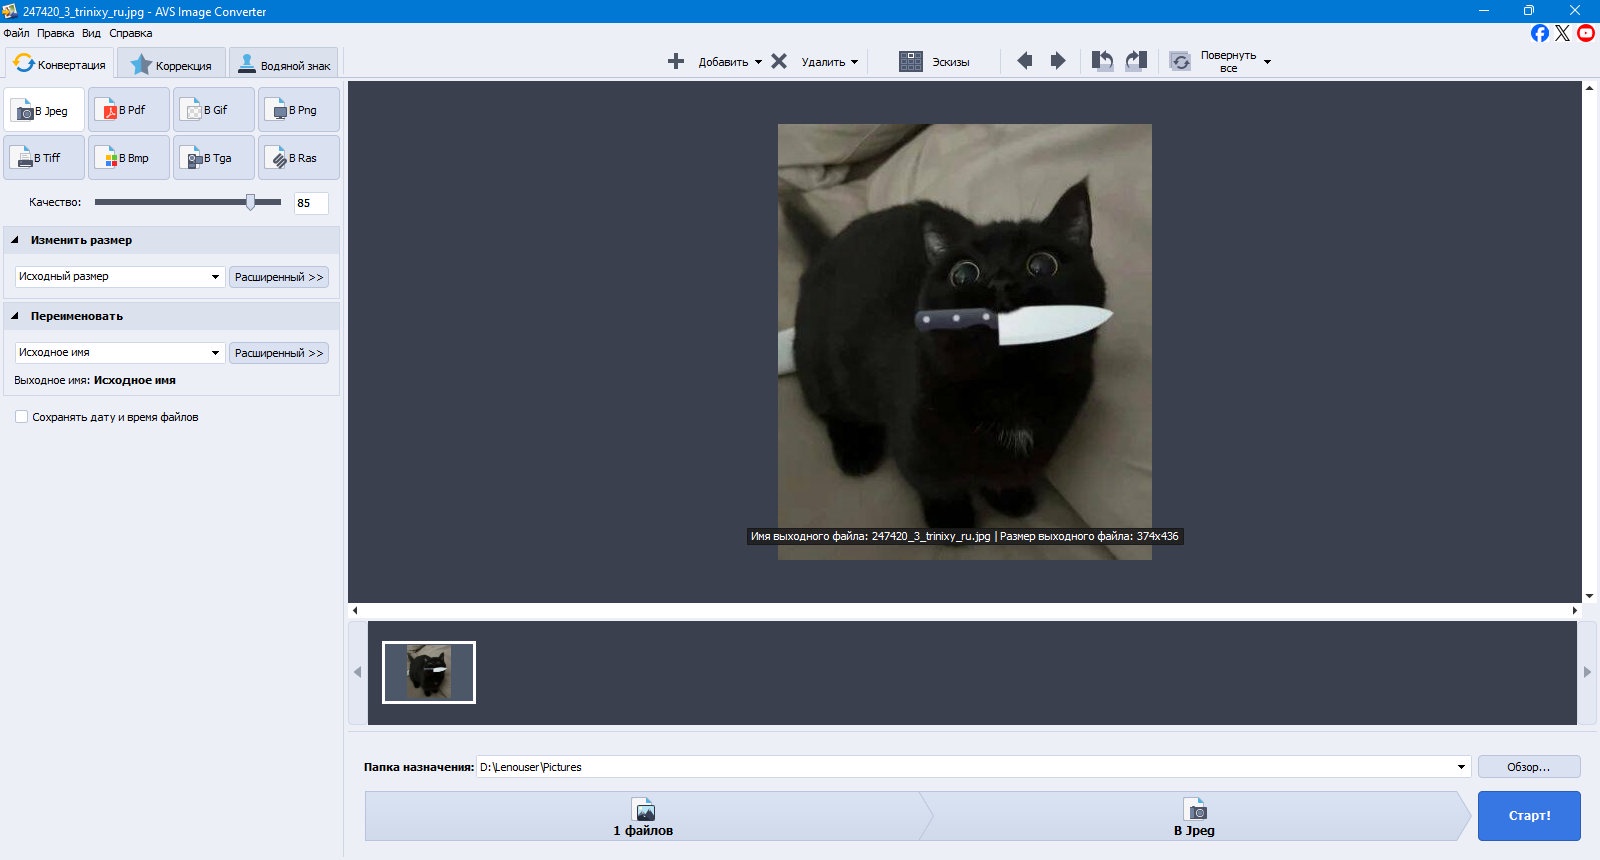Collapse the Переименовать section
The image size is (1600, 860).
pyautogui.click(x=15, y=316)
